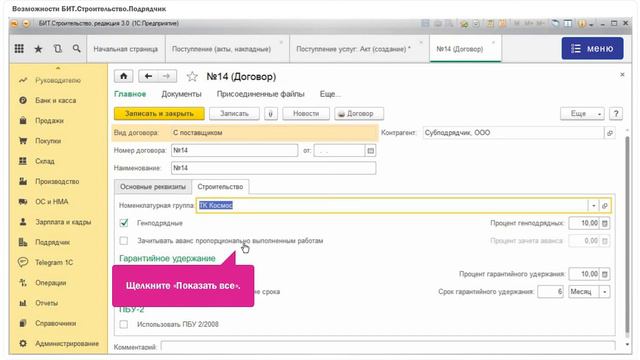Open title bar dropdown arrow near info
The width and height of the screenshot is (640, 360).
(591, 24)
